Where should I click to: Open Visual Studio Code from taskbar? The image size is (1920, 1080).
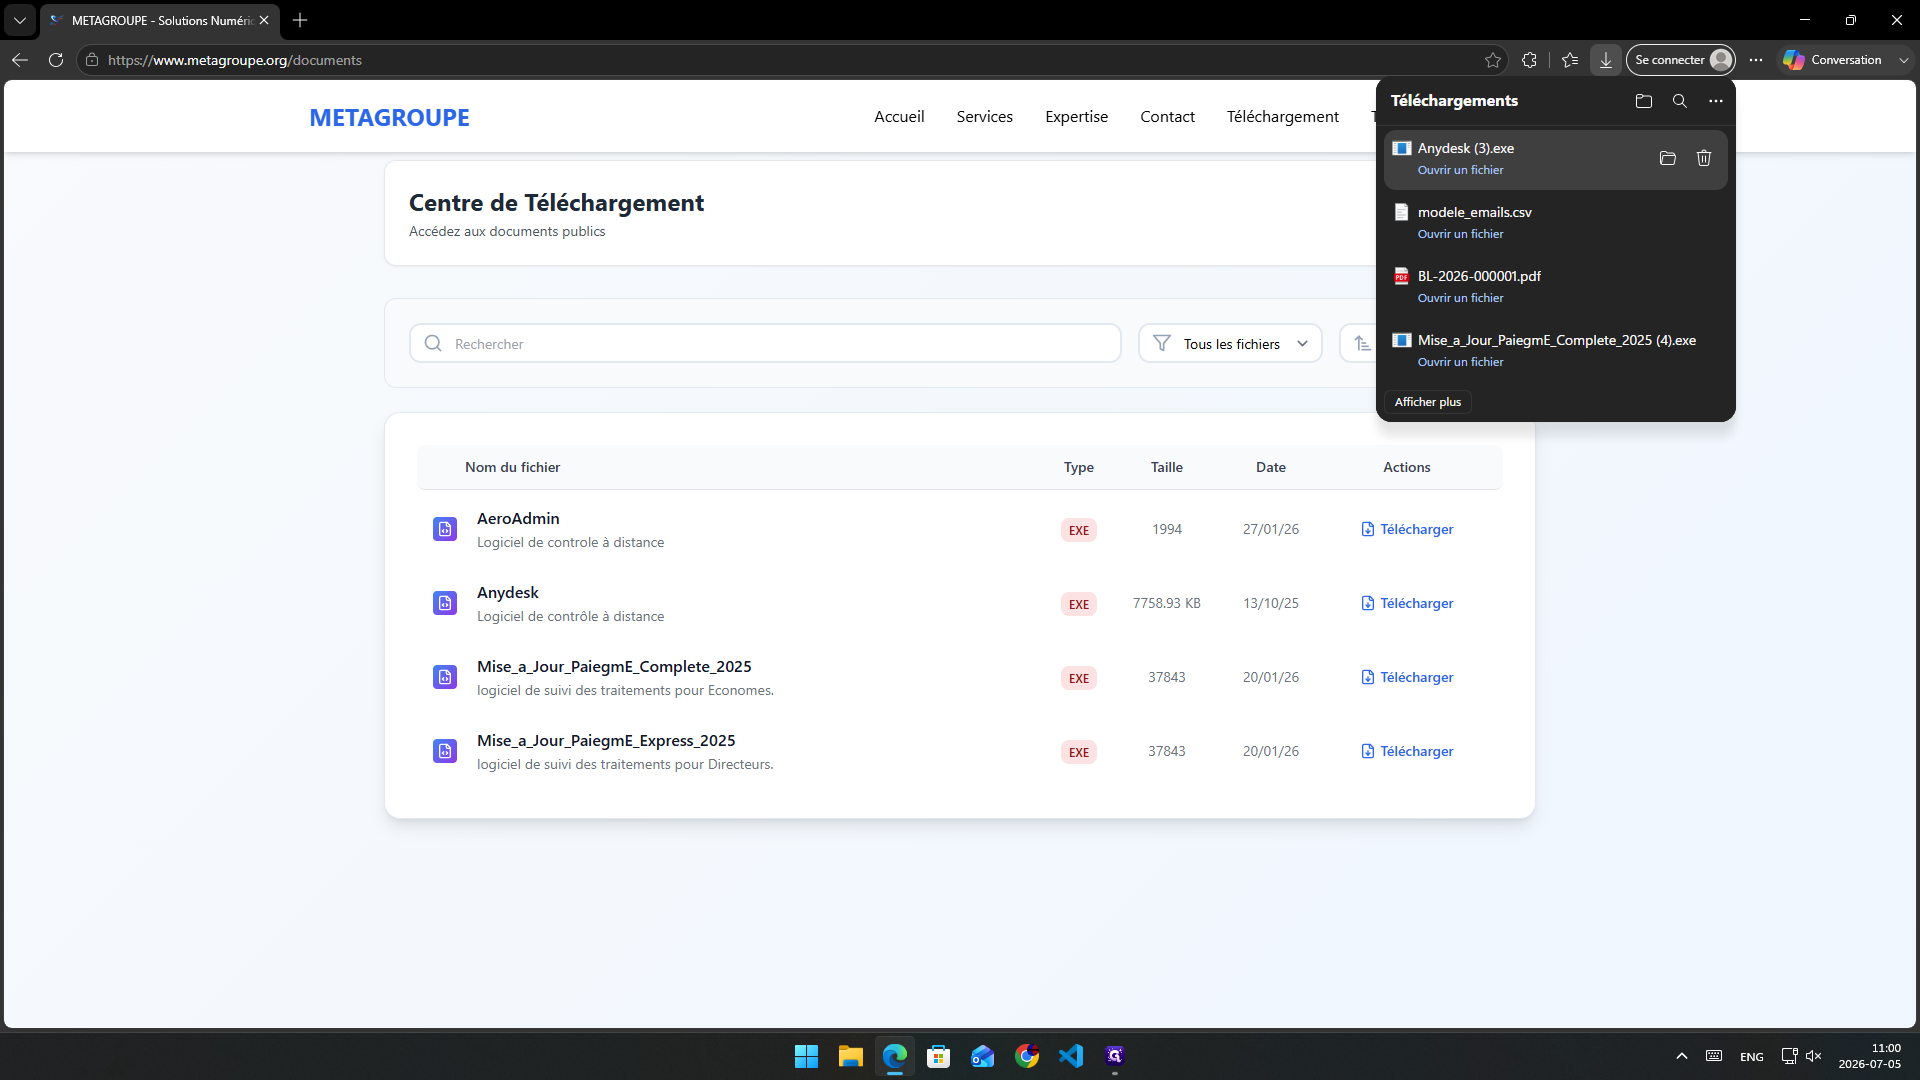[x=1071, y=1056]
